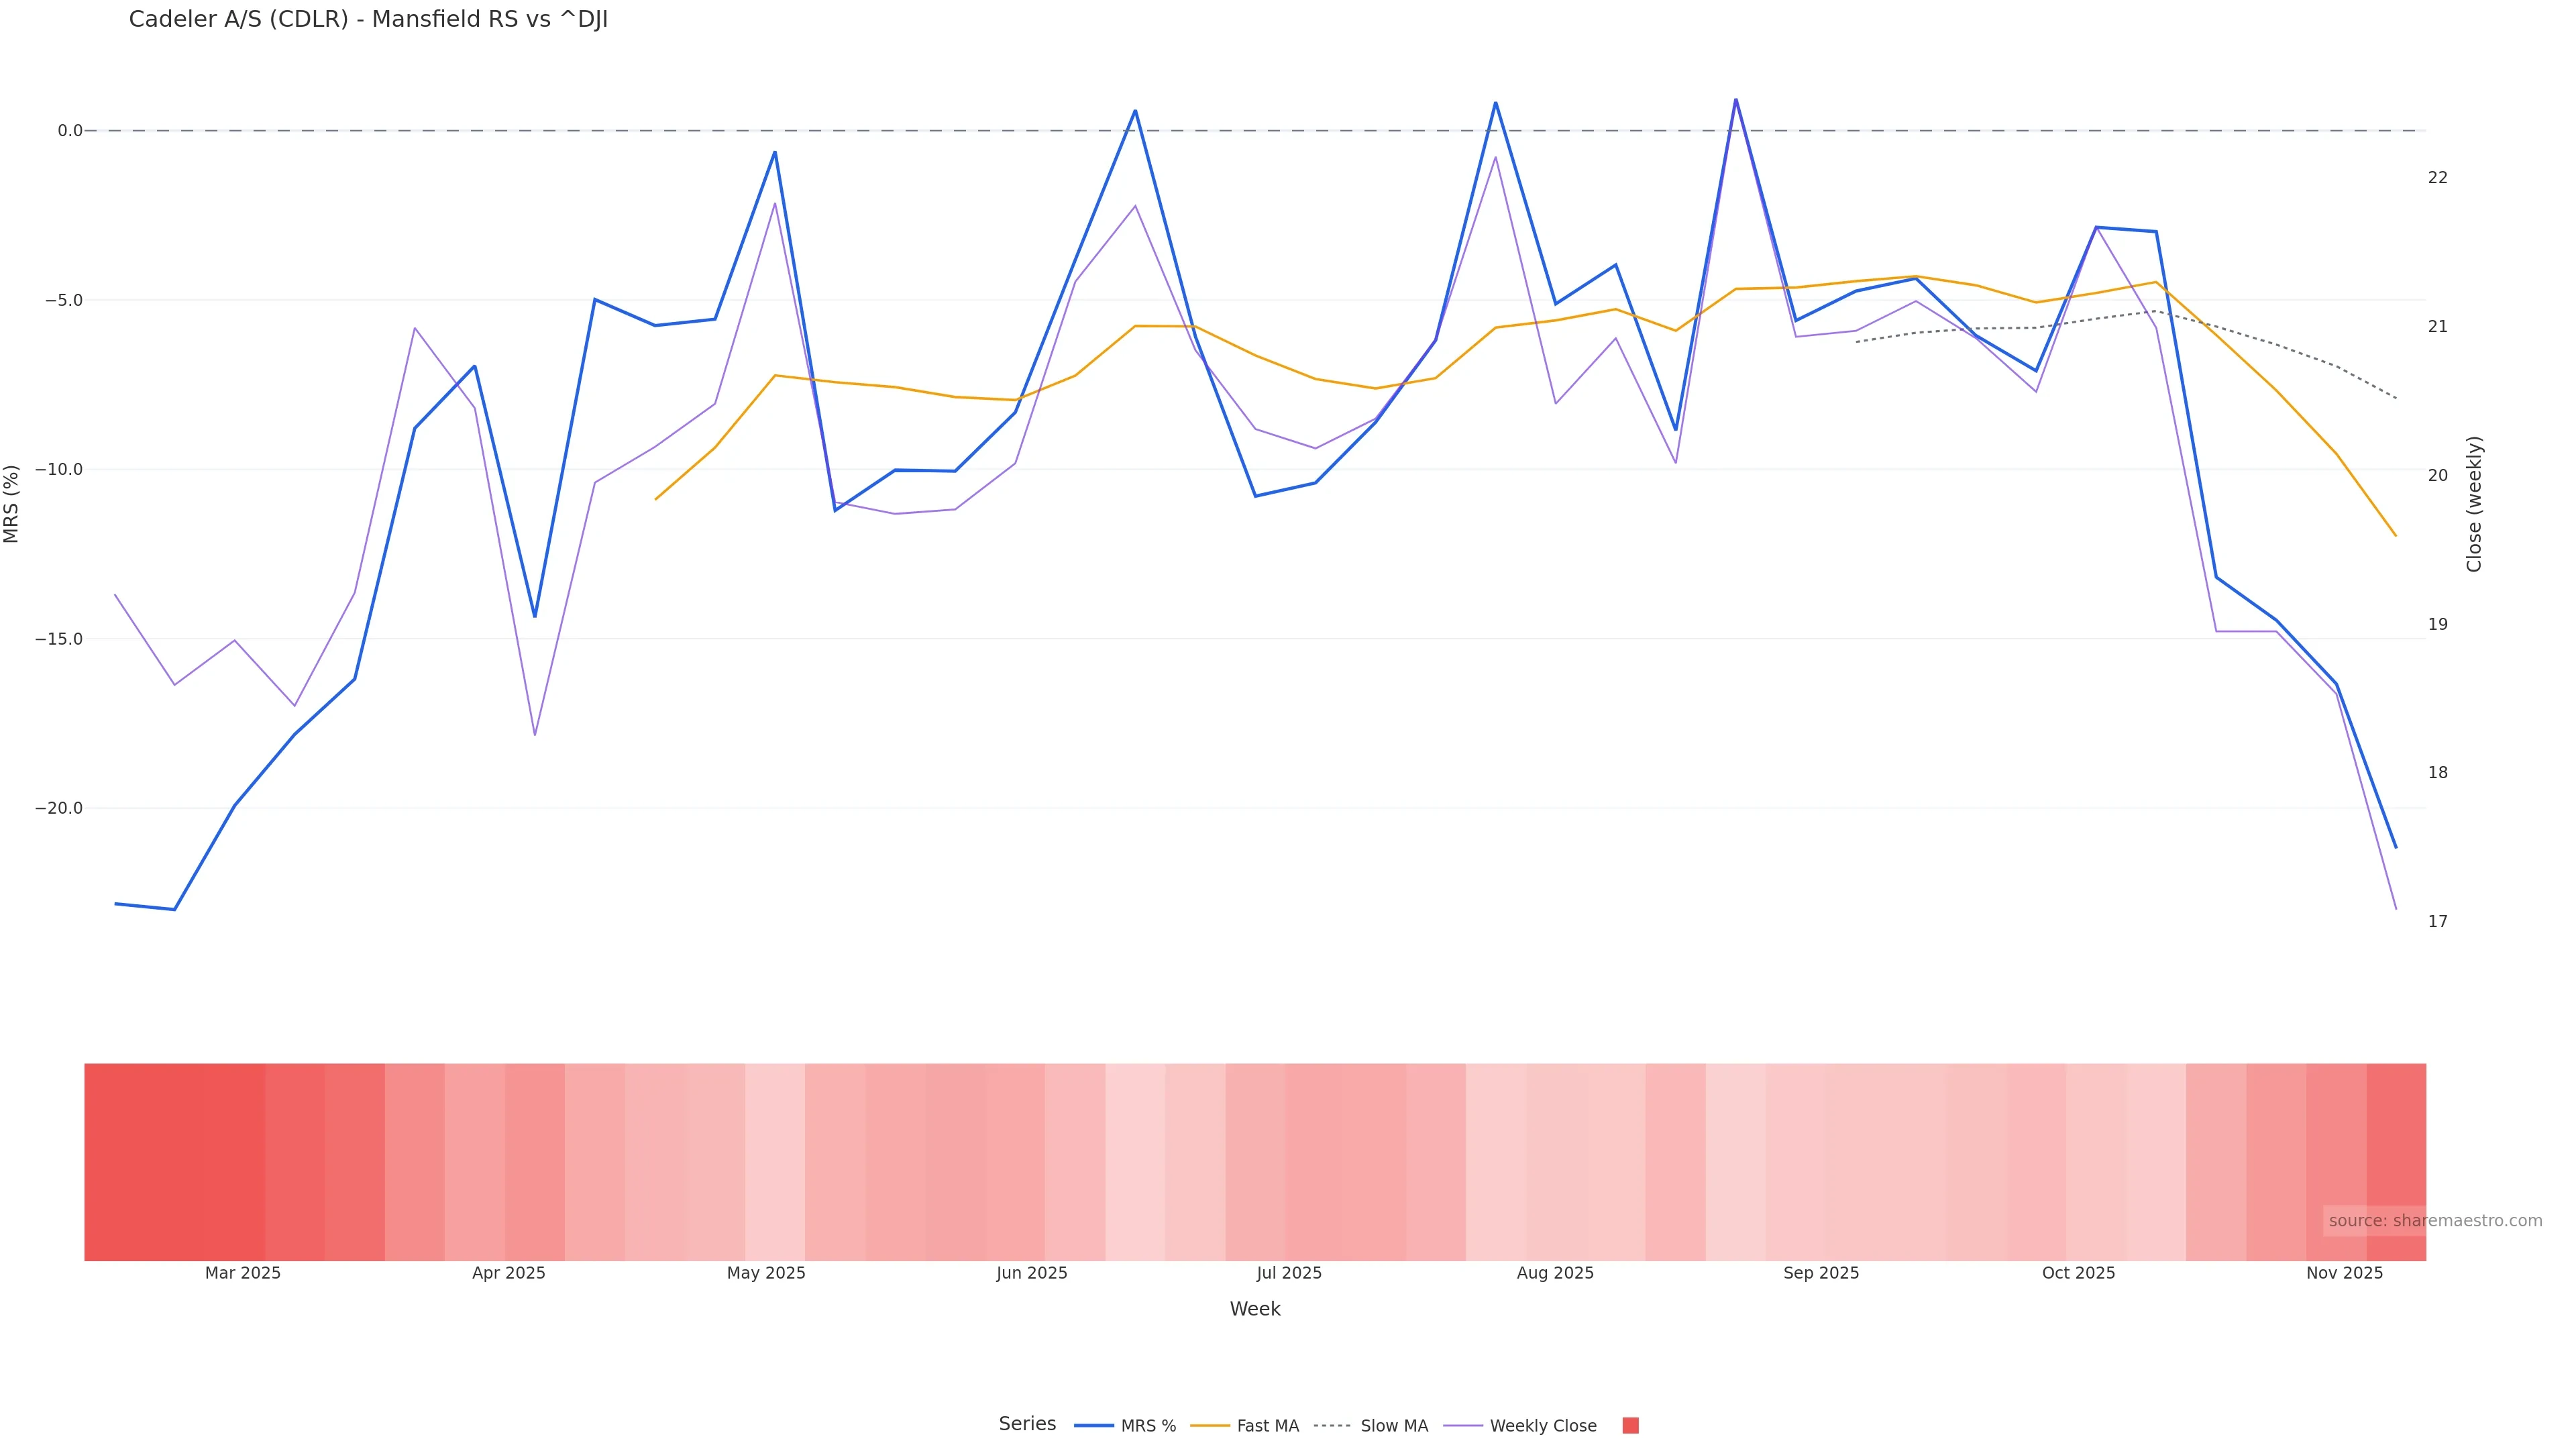Toggle the Weekly Close legend entry
The height and width of the screenshot is (1449, 2576).
1542,1426
